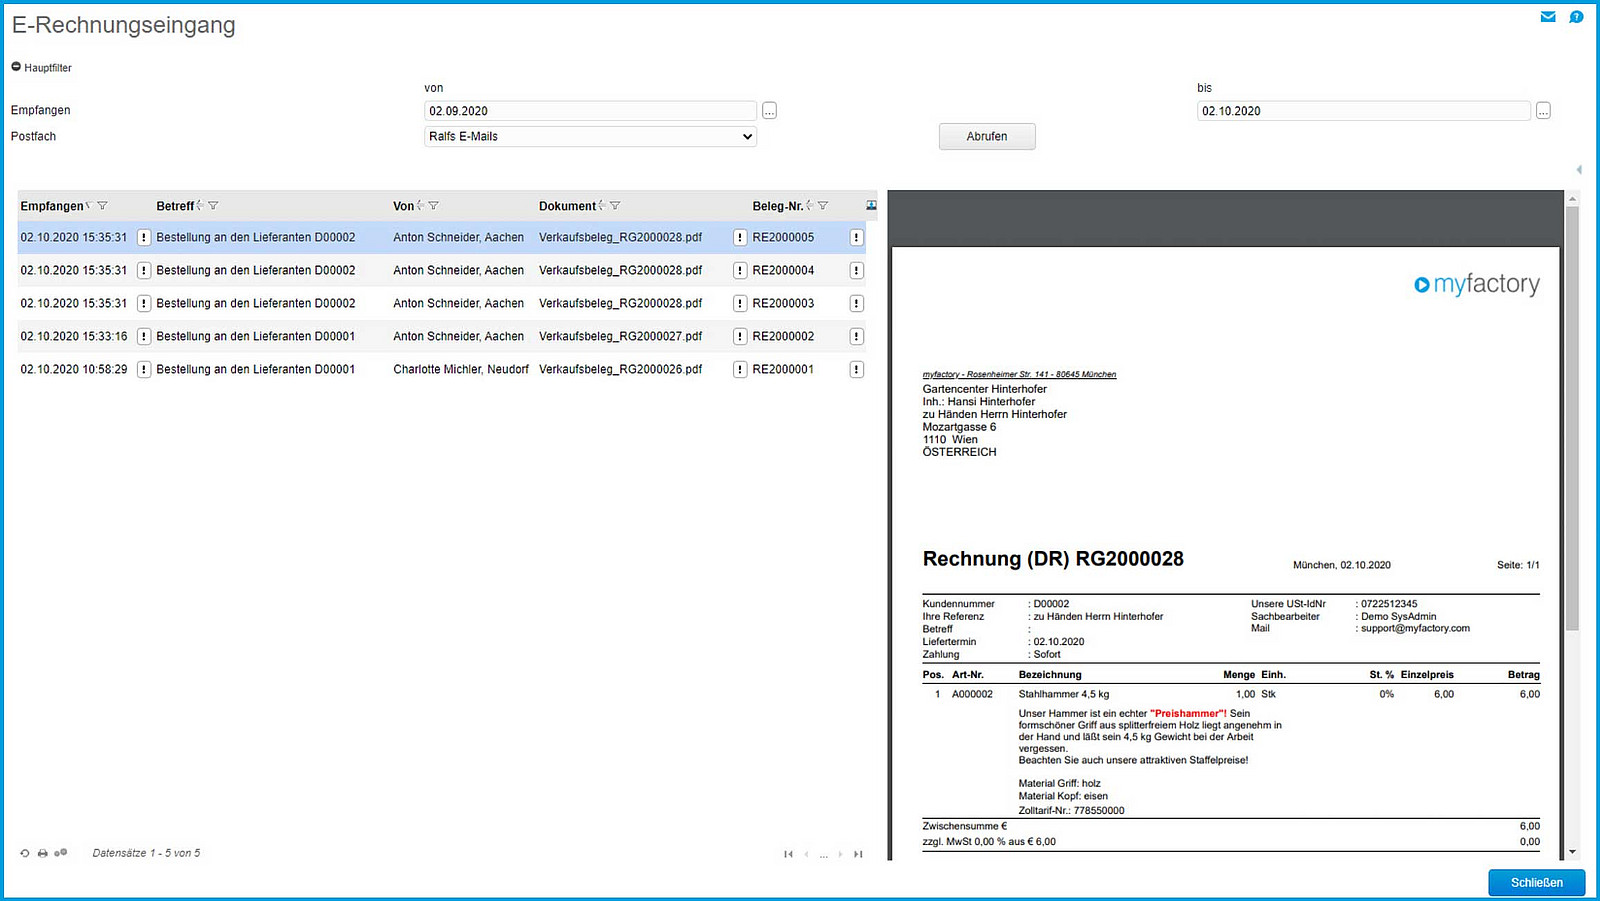Click the info icon after the date in the RE2000002 row
This screenshot has width=1600, height=901.
144,337
